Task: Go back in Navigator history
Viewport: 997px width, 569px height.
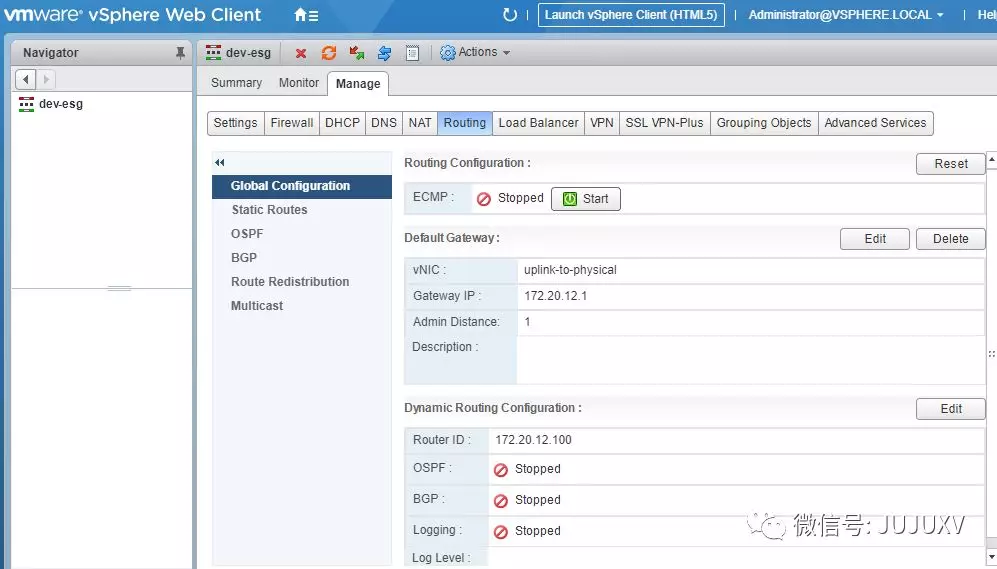Action: pyautogui.click(x=25, y=79)
